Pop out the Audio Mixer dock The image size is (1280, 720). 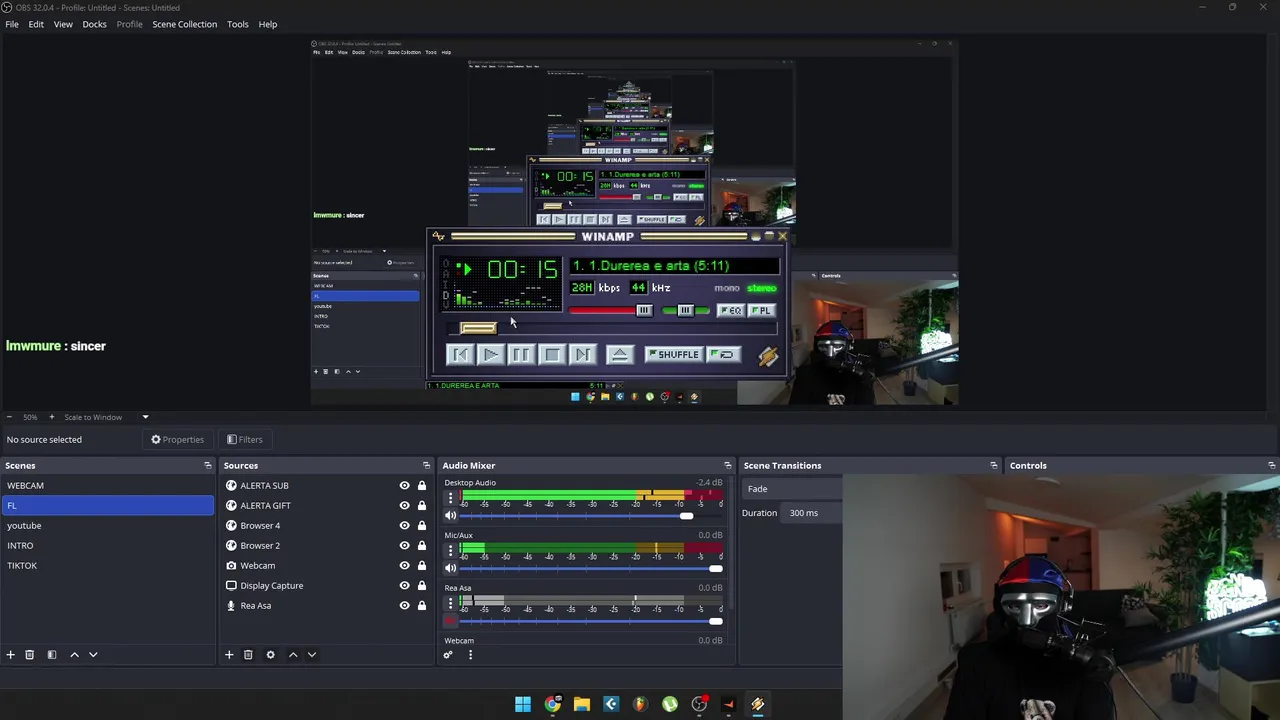click(x=727, y=466)
